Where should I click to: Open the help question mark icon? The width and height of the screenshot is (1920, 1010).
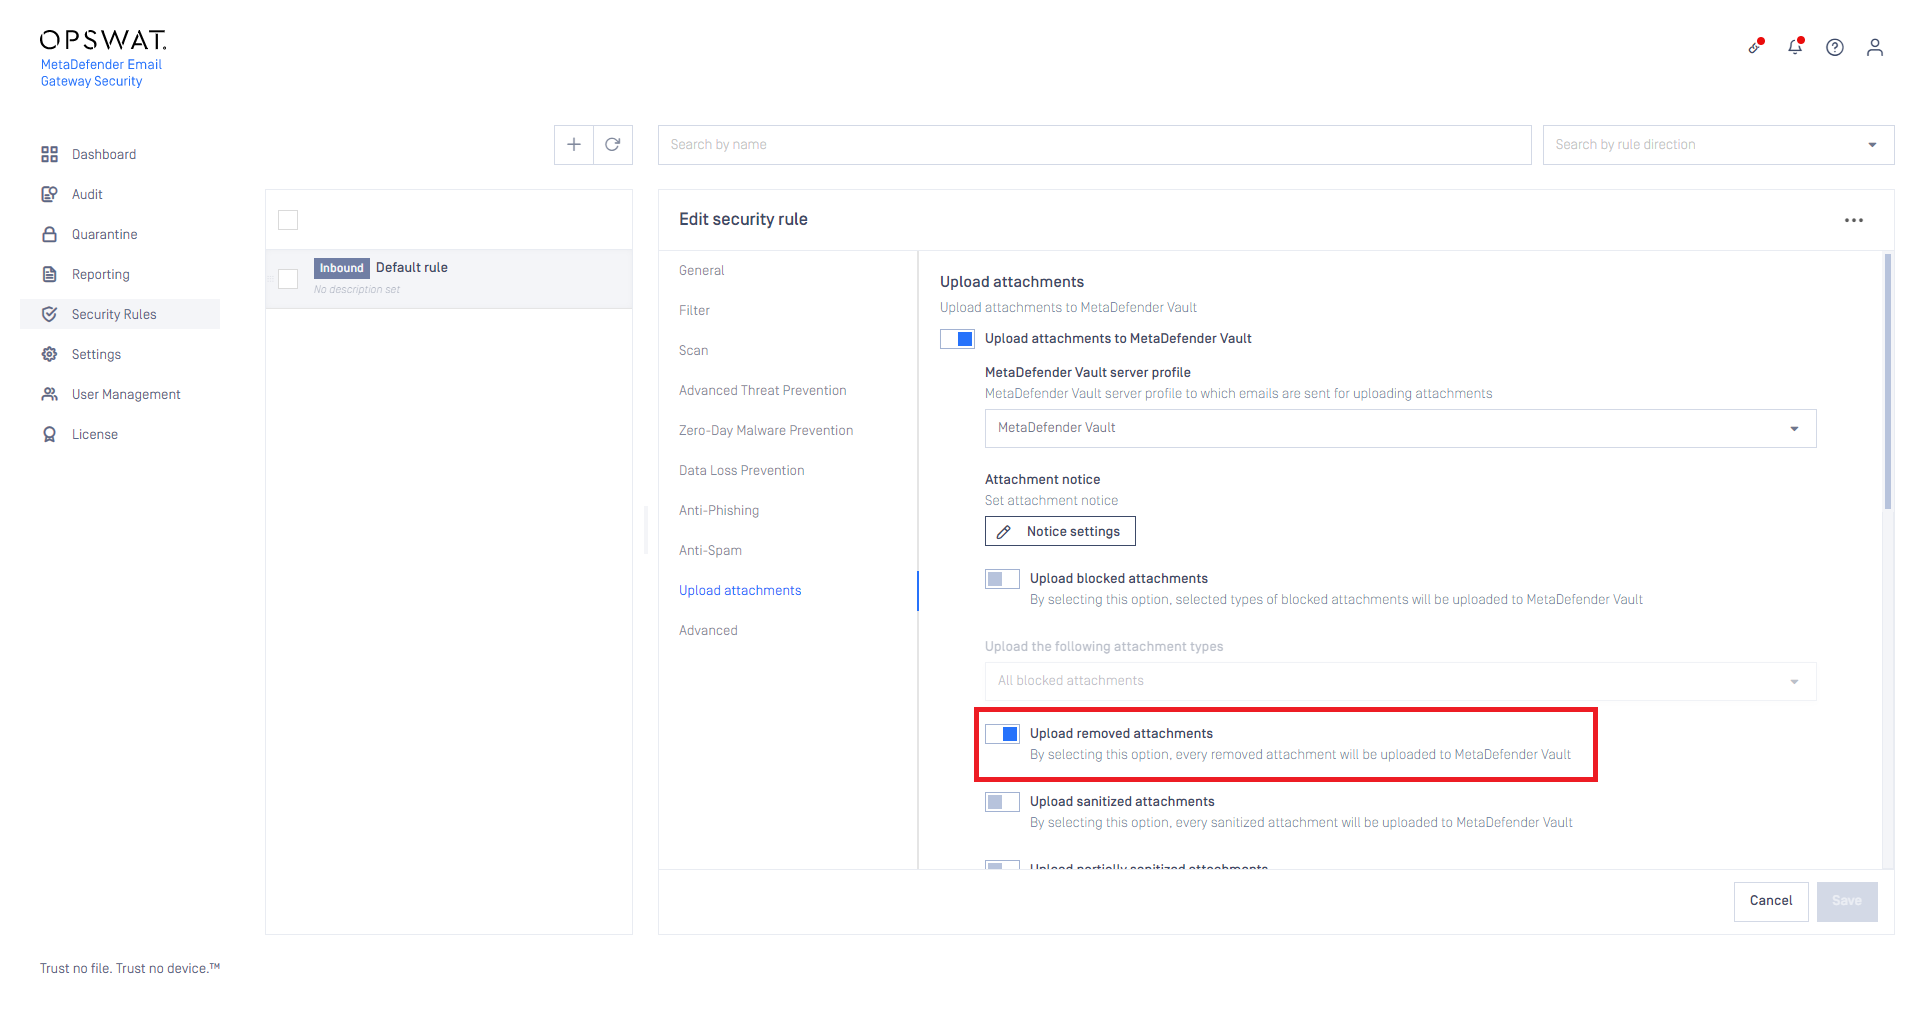[x=1835, y=47]
